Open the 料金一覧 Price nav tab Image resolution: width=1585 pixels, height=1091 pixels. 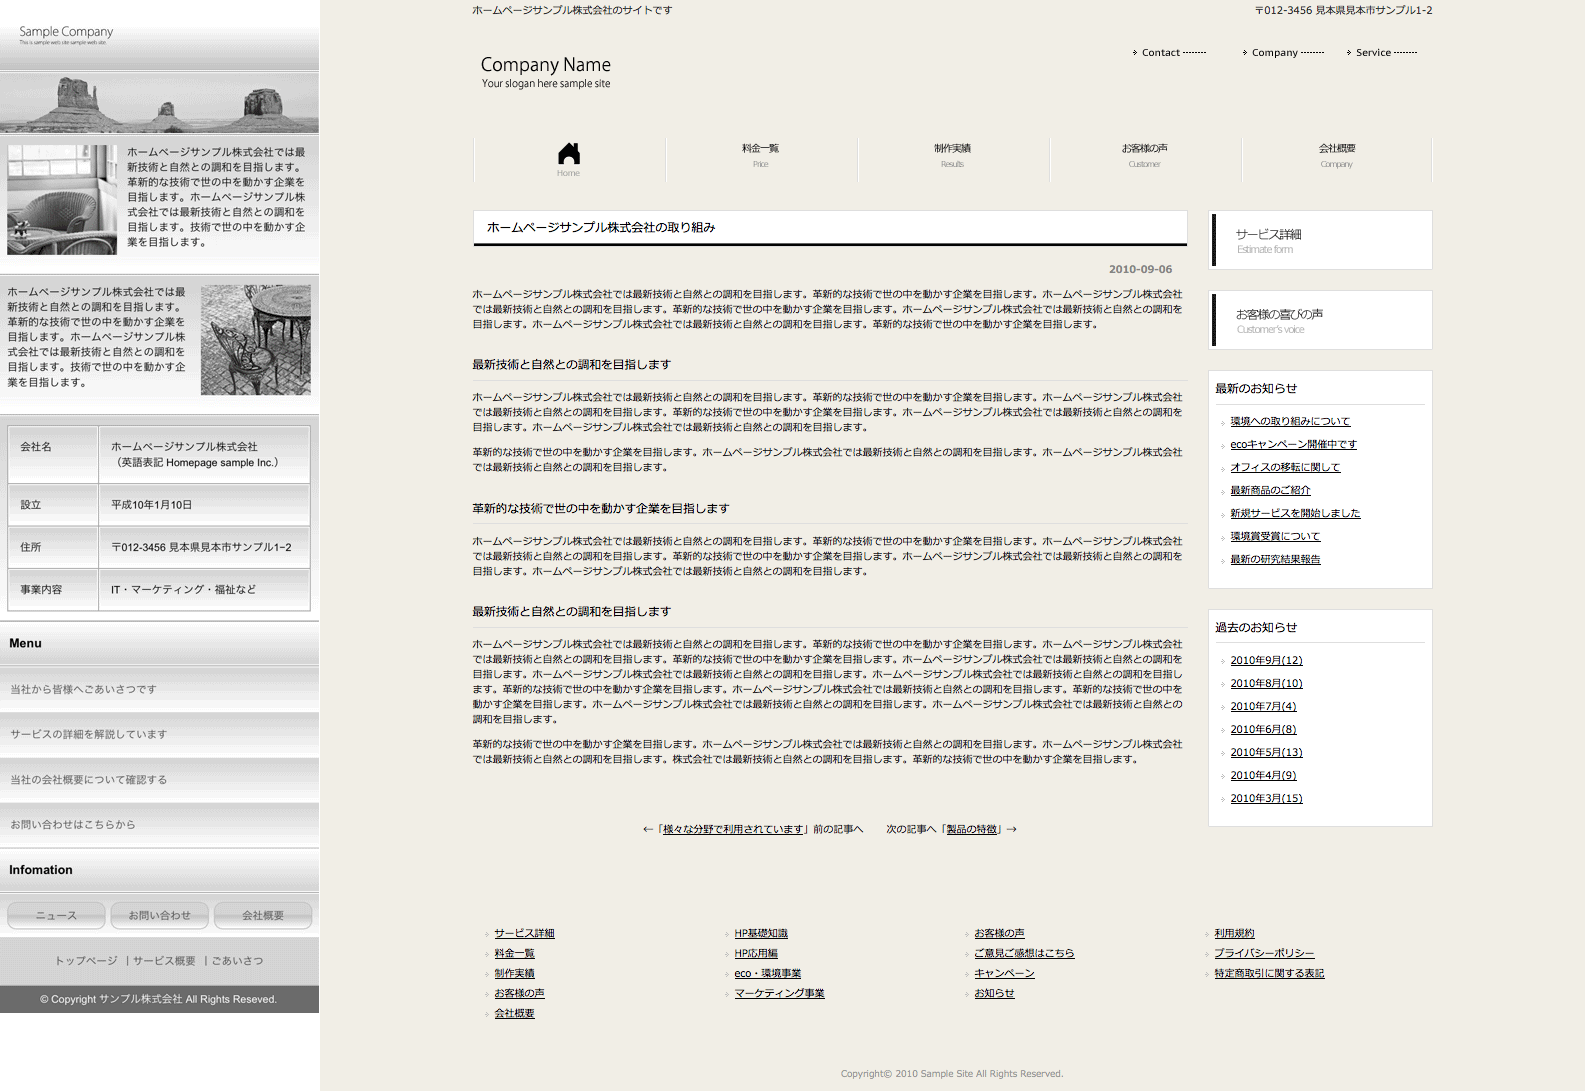tap(760, 155)
